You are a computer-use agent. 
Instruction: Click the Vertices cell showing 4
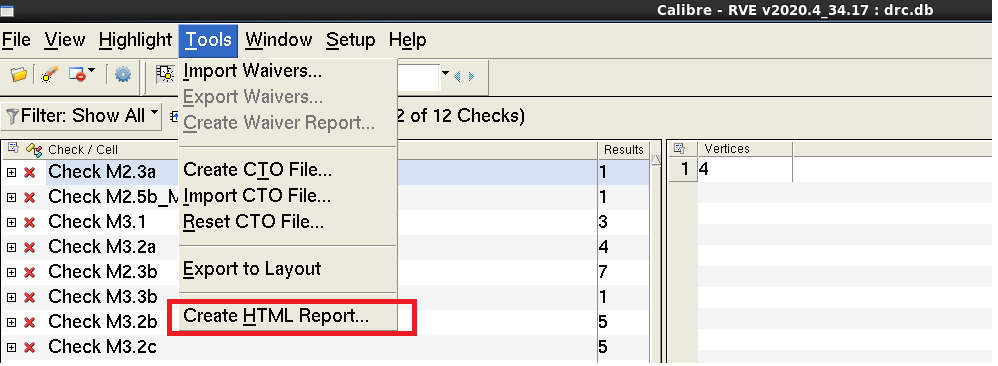[x=745, y=170]
